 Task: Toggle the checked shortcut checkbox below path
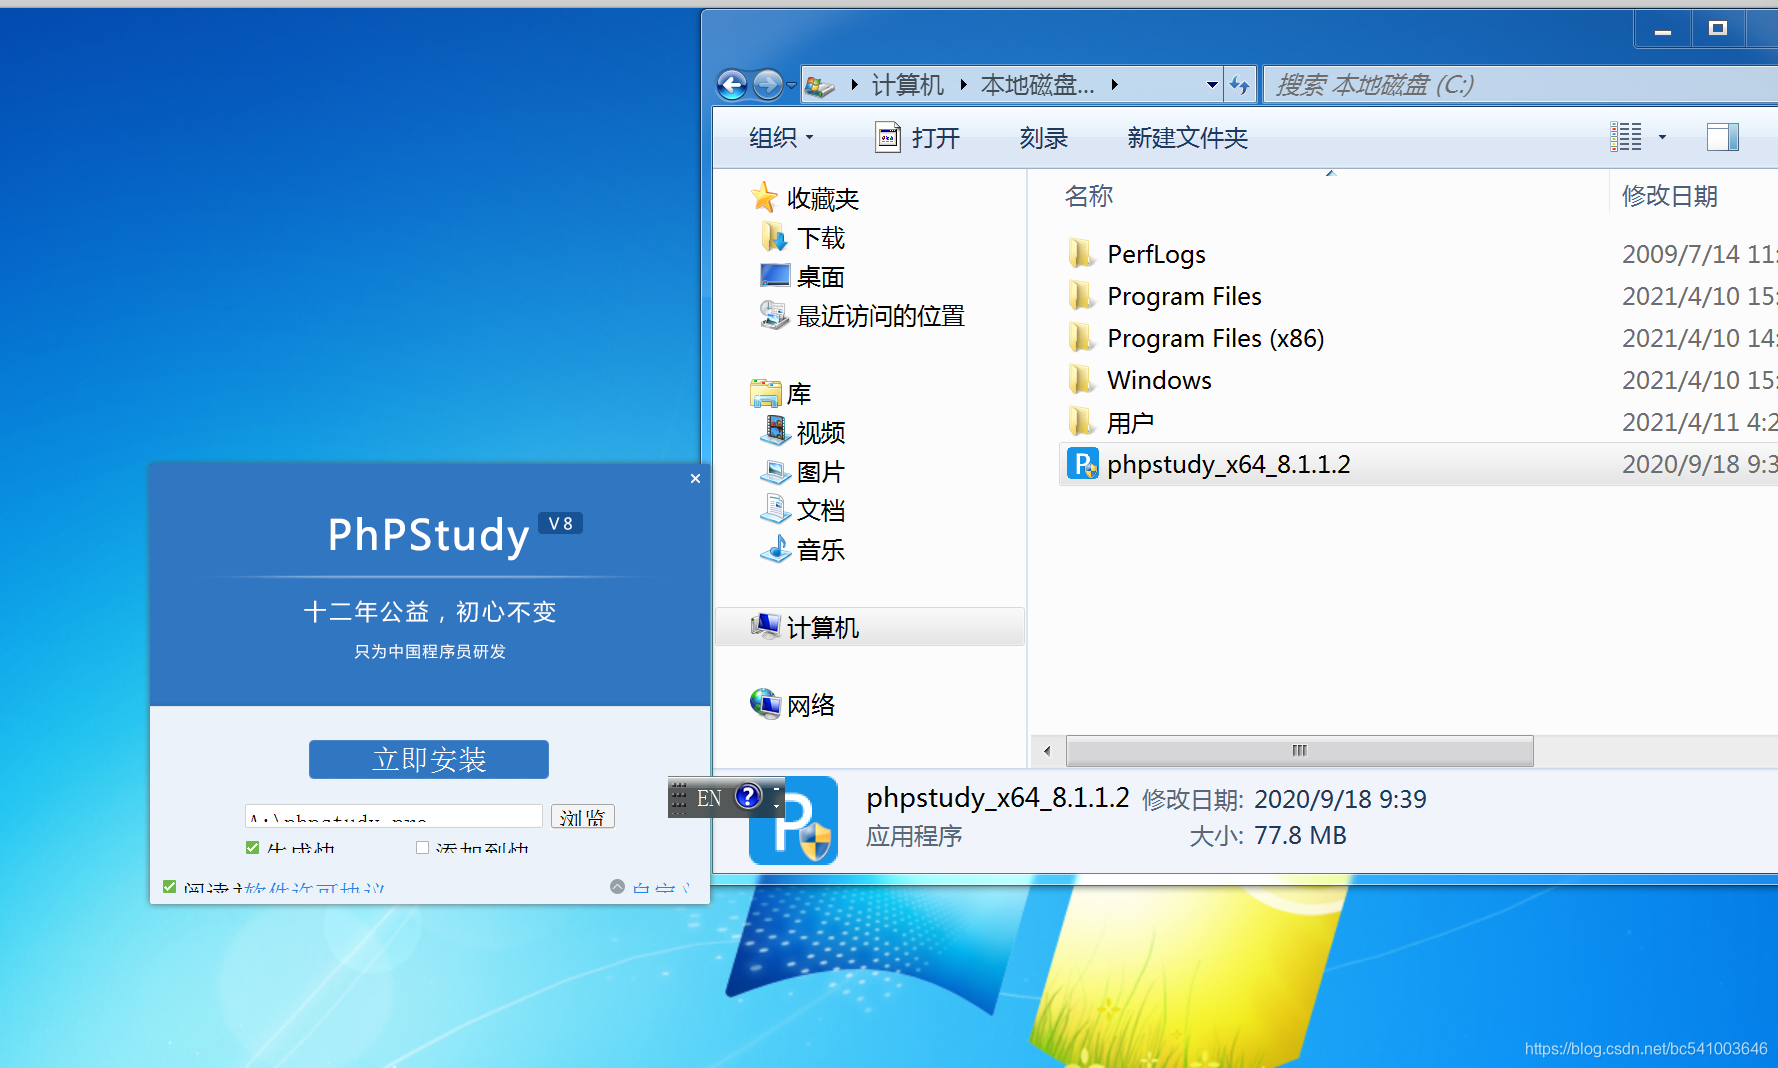[x=252, y=848]
